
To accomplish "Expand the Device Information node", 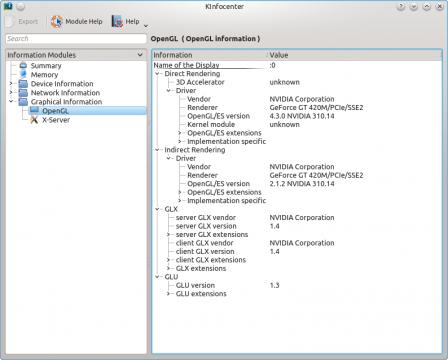I will click(x=11, y=83).
